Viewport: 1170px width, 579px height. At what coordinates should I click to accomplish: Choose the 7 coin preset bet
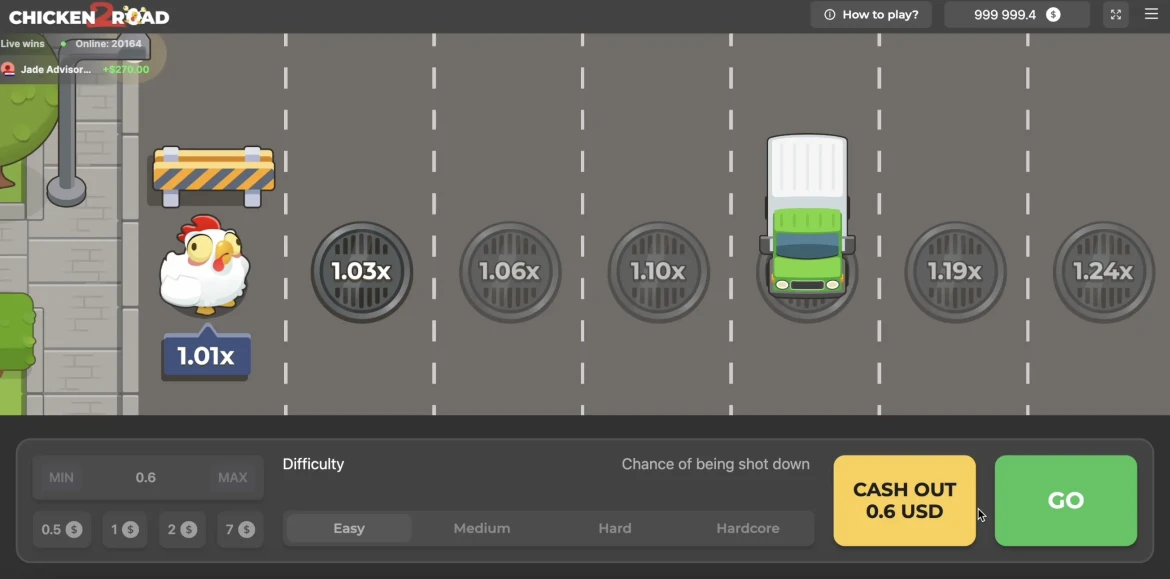coord(240,530)
